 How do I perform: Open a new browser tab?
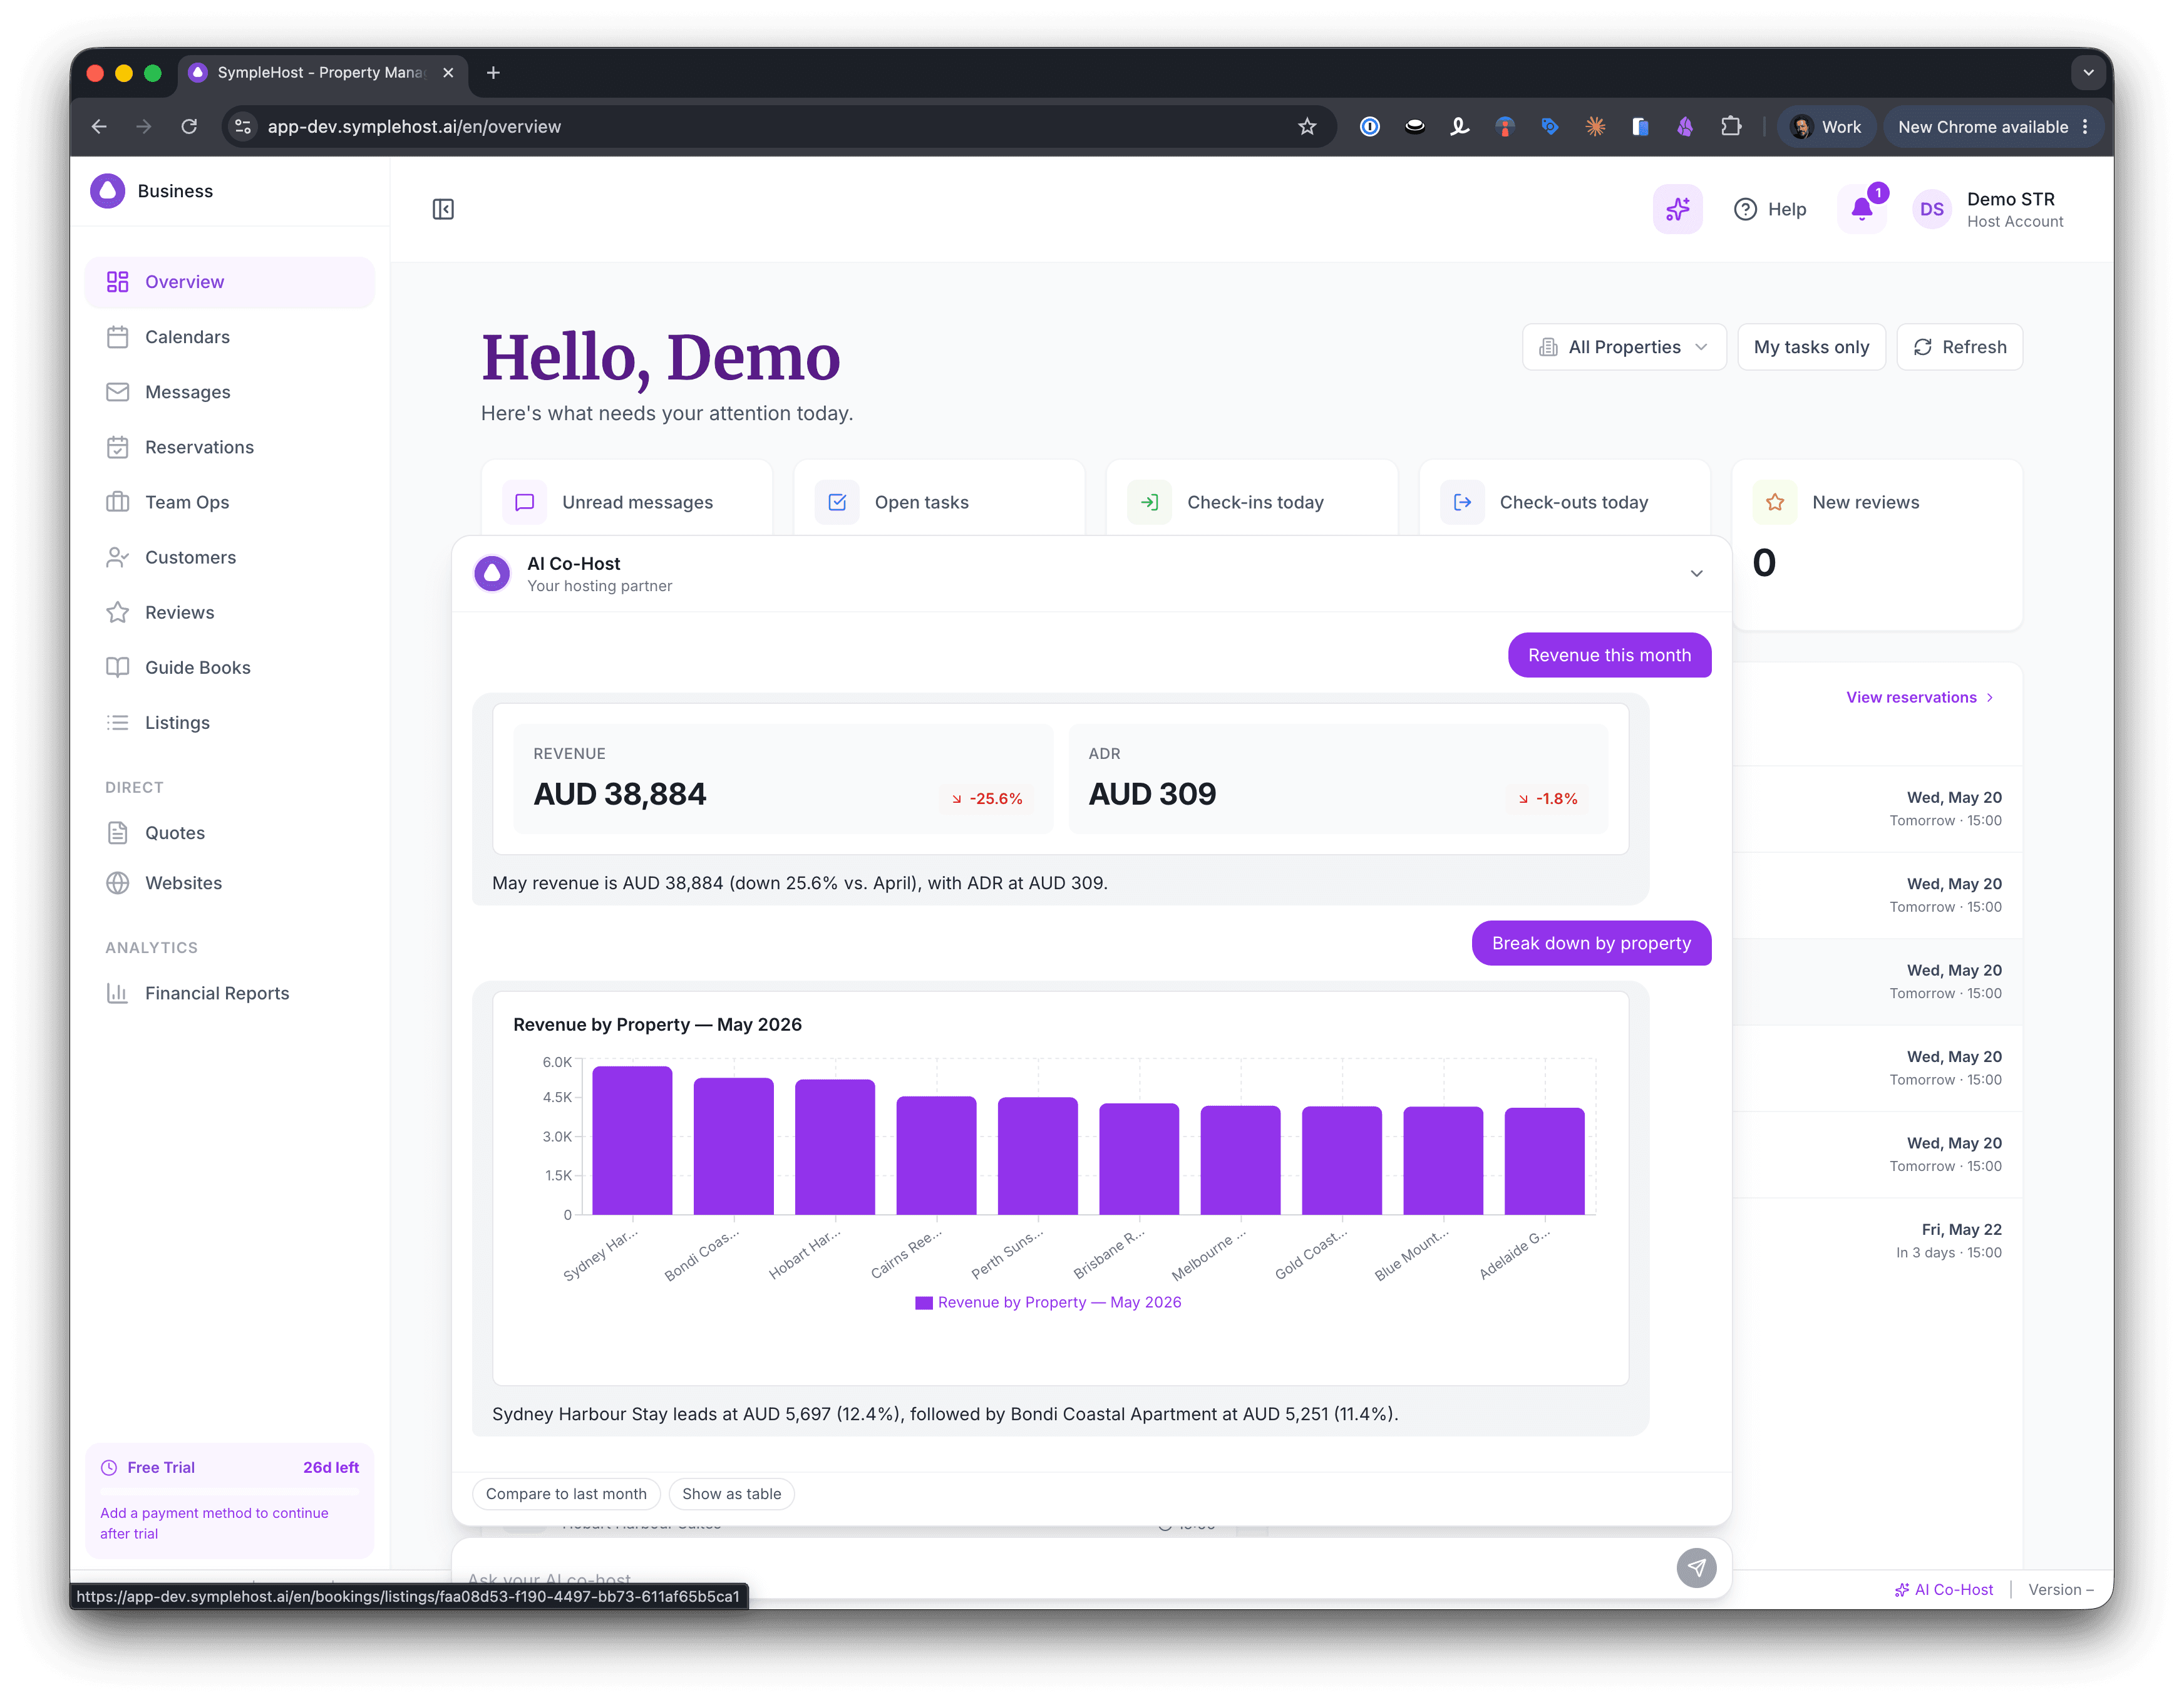[x=493, y=73]
